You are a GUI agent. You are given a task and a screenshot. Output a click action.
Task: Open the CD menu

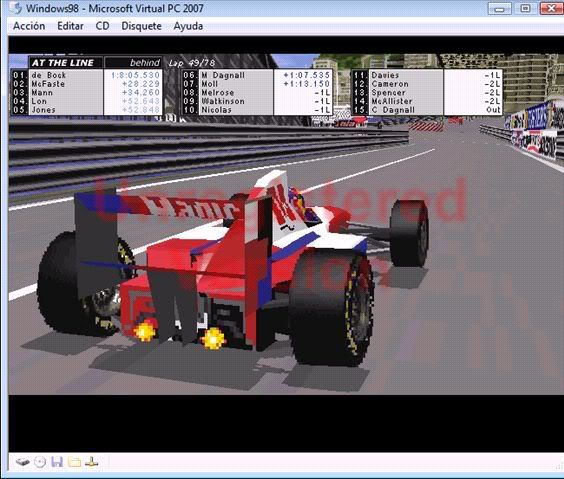coord(103,26)
